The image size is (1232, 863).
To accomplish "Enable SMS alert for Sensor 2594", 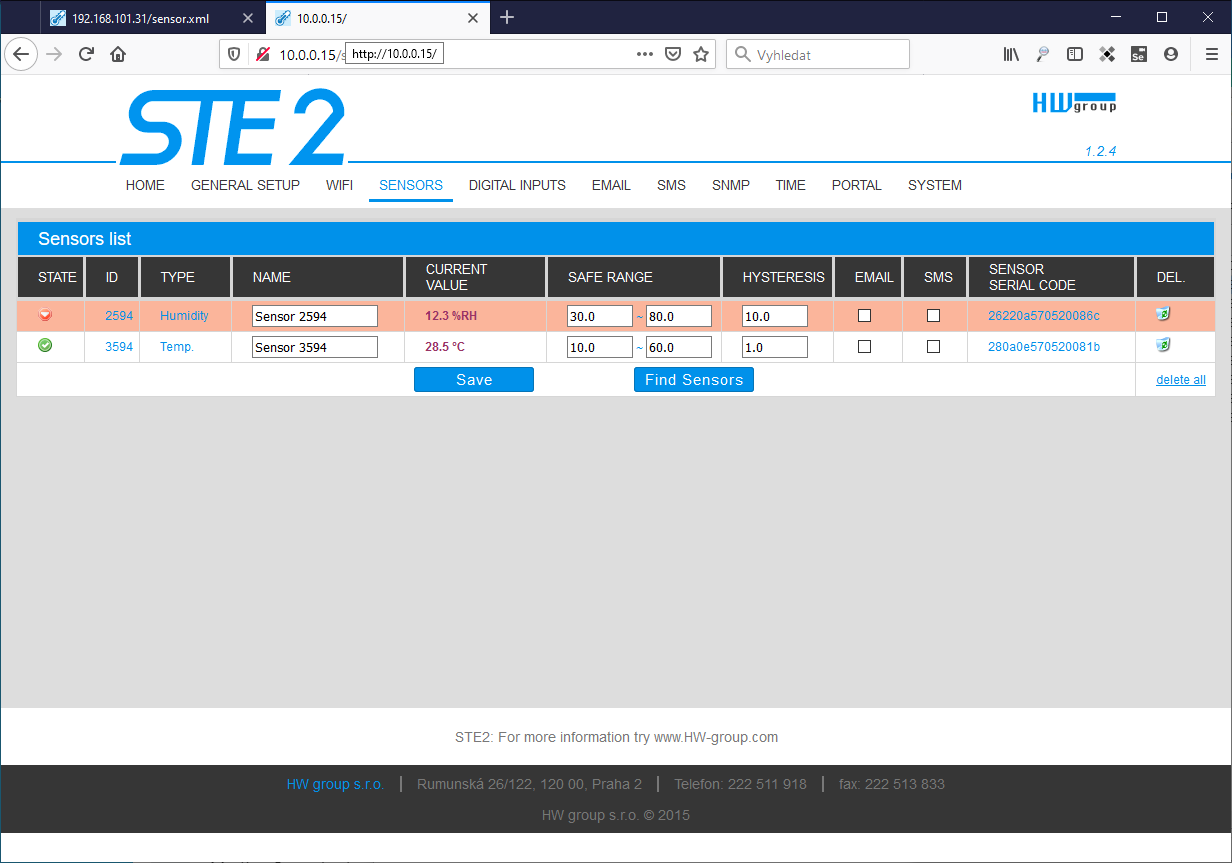I will [933, 316].
